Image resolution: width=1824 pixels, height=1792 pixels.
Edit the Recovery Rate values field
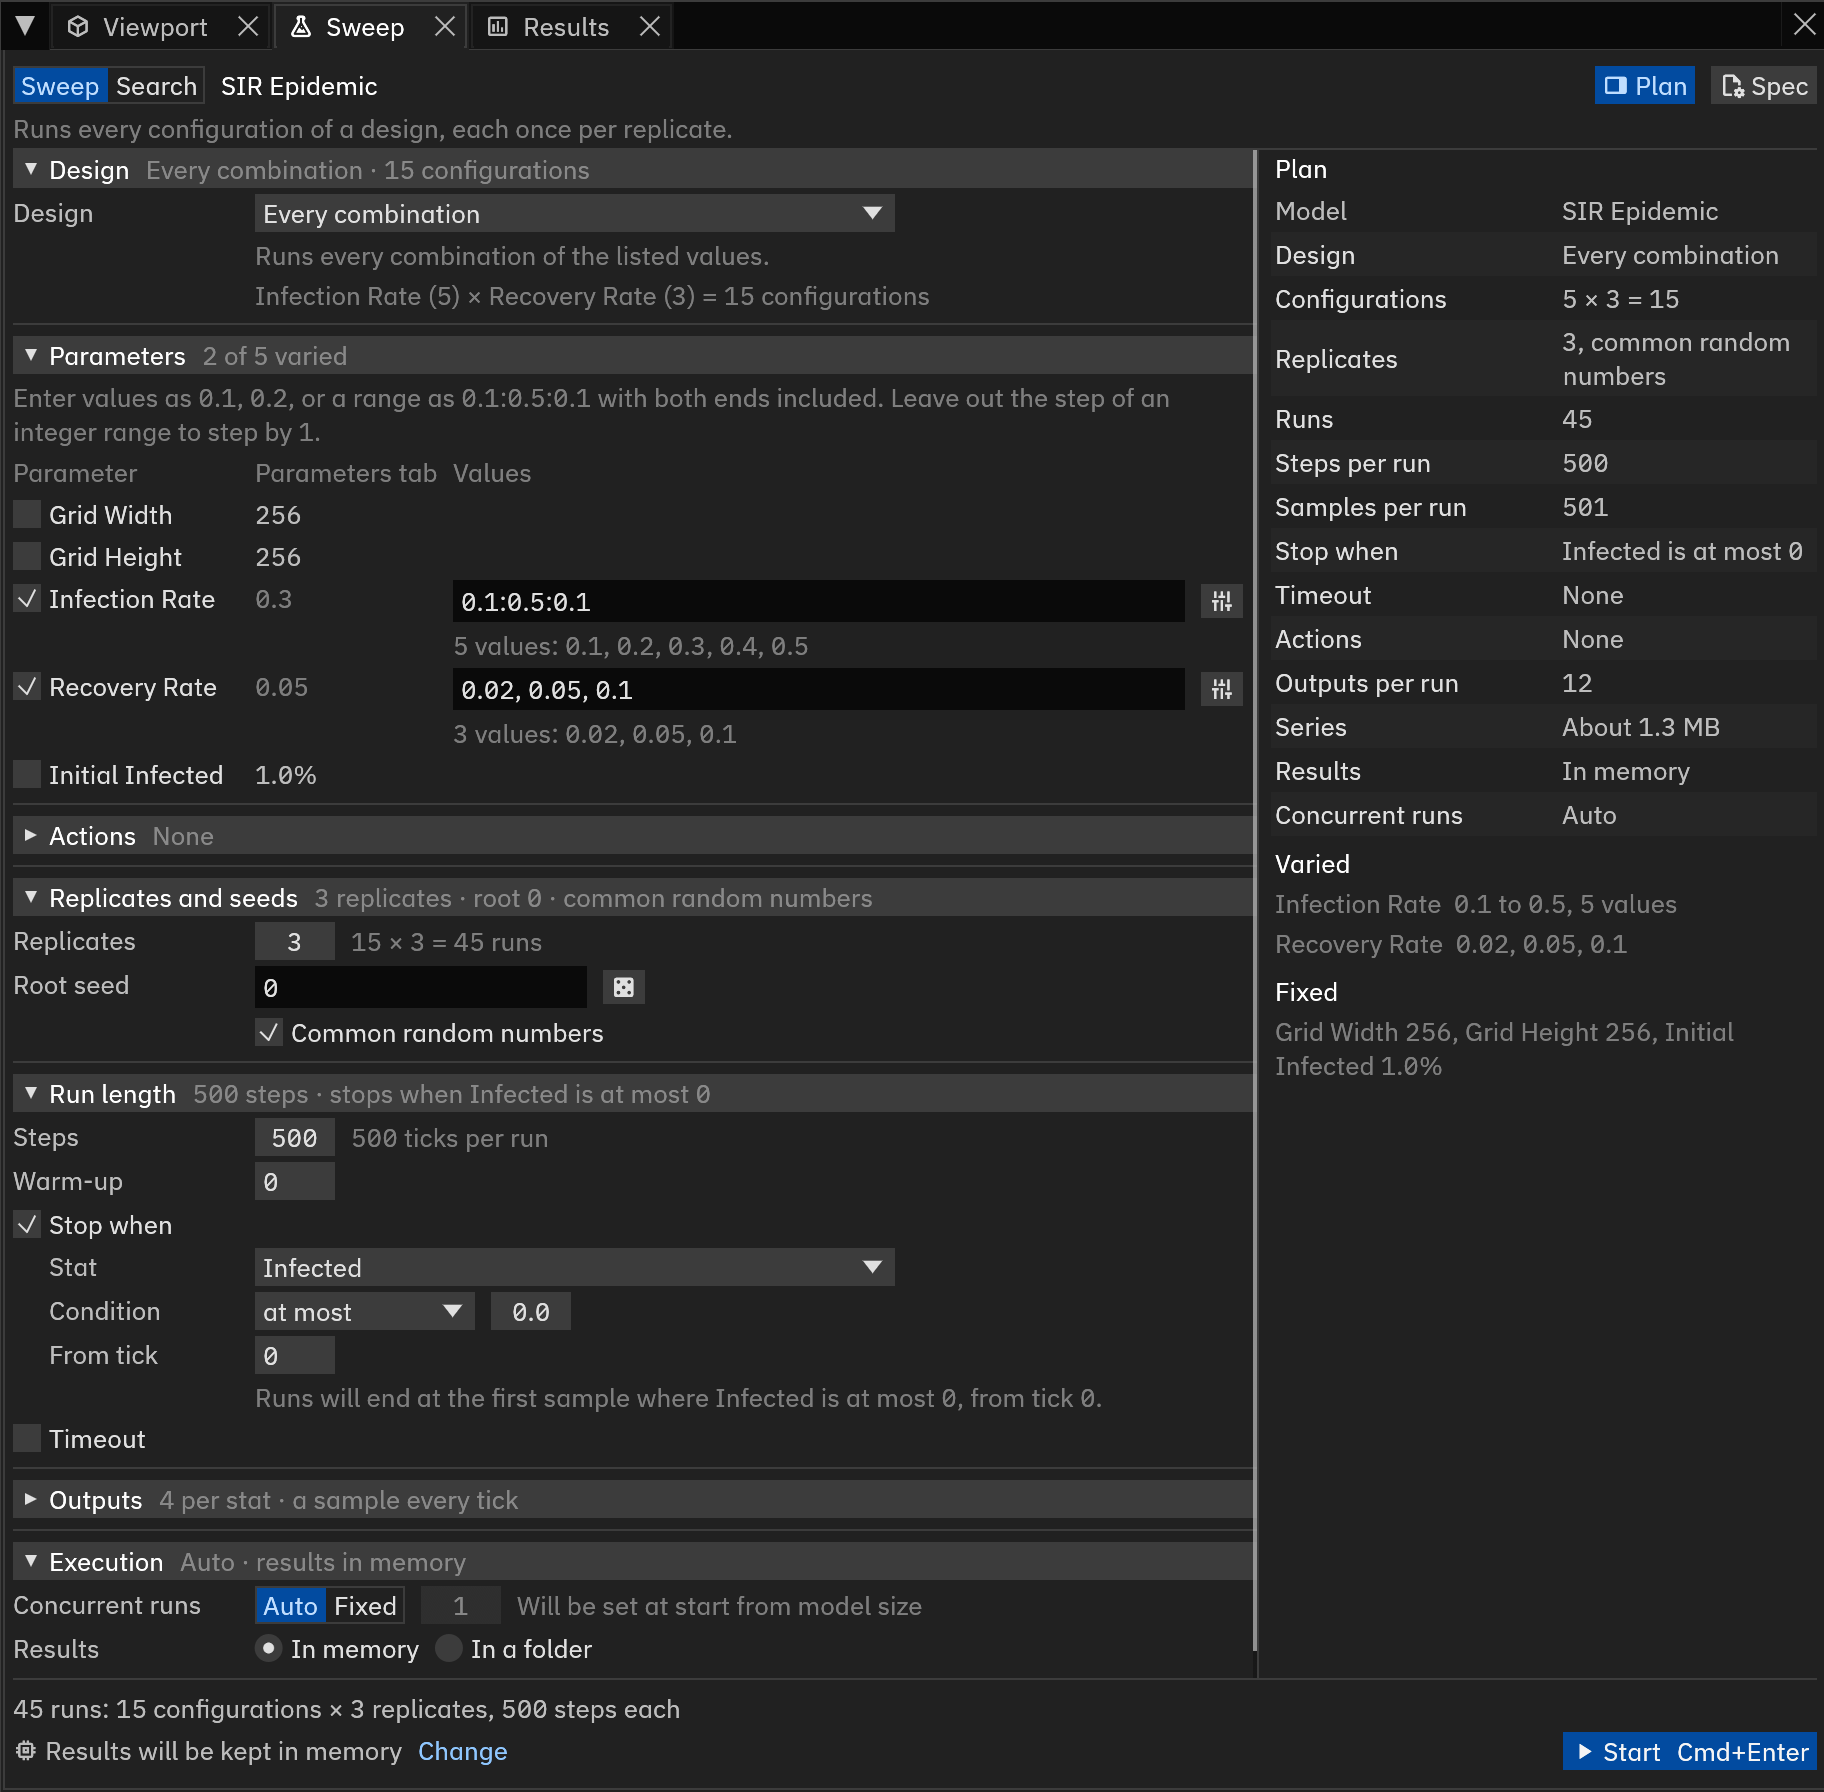818,689
